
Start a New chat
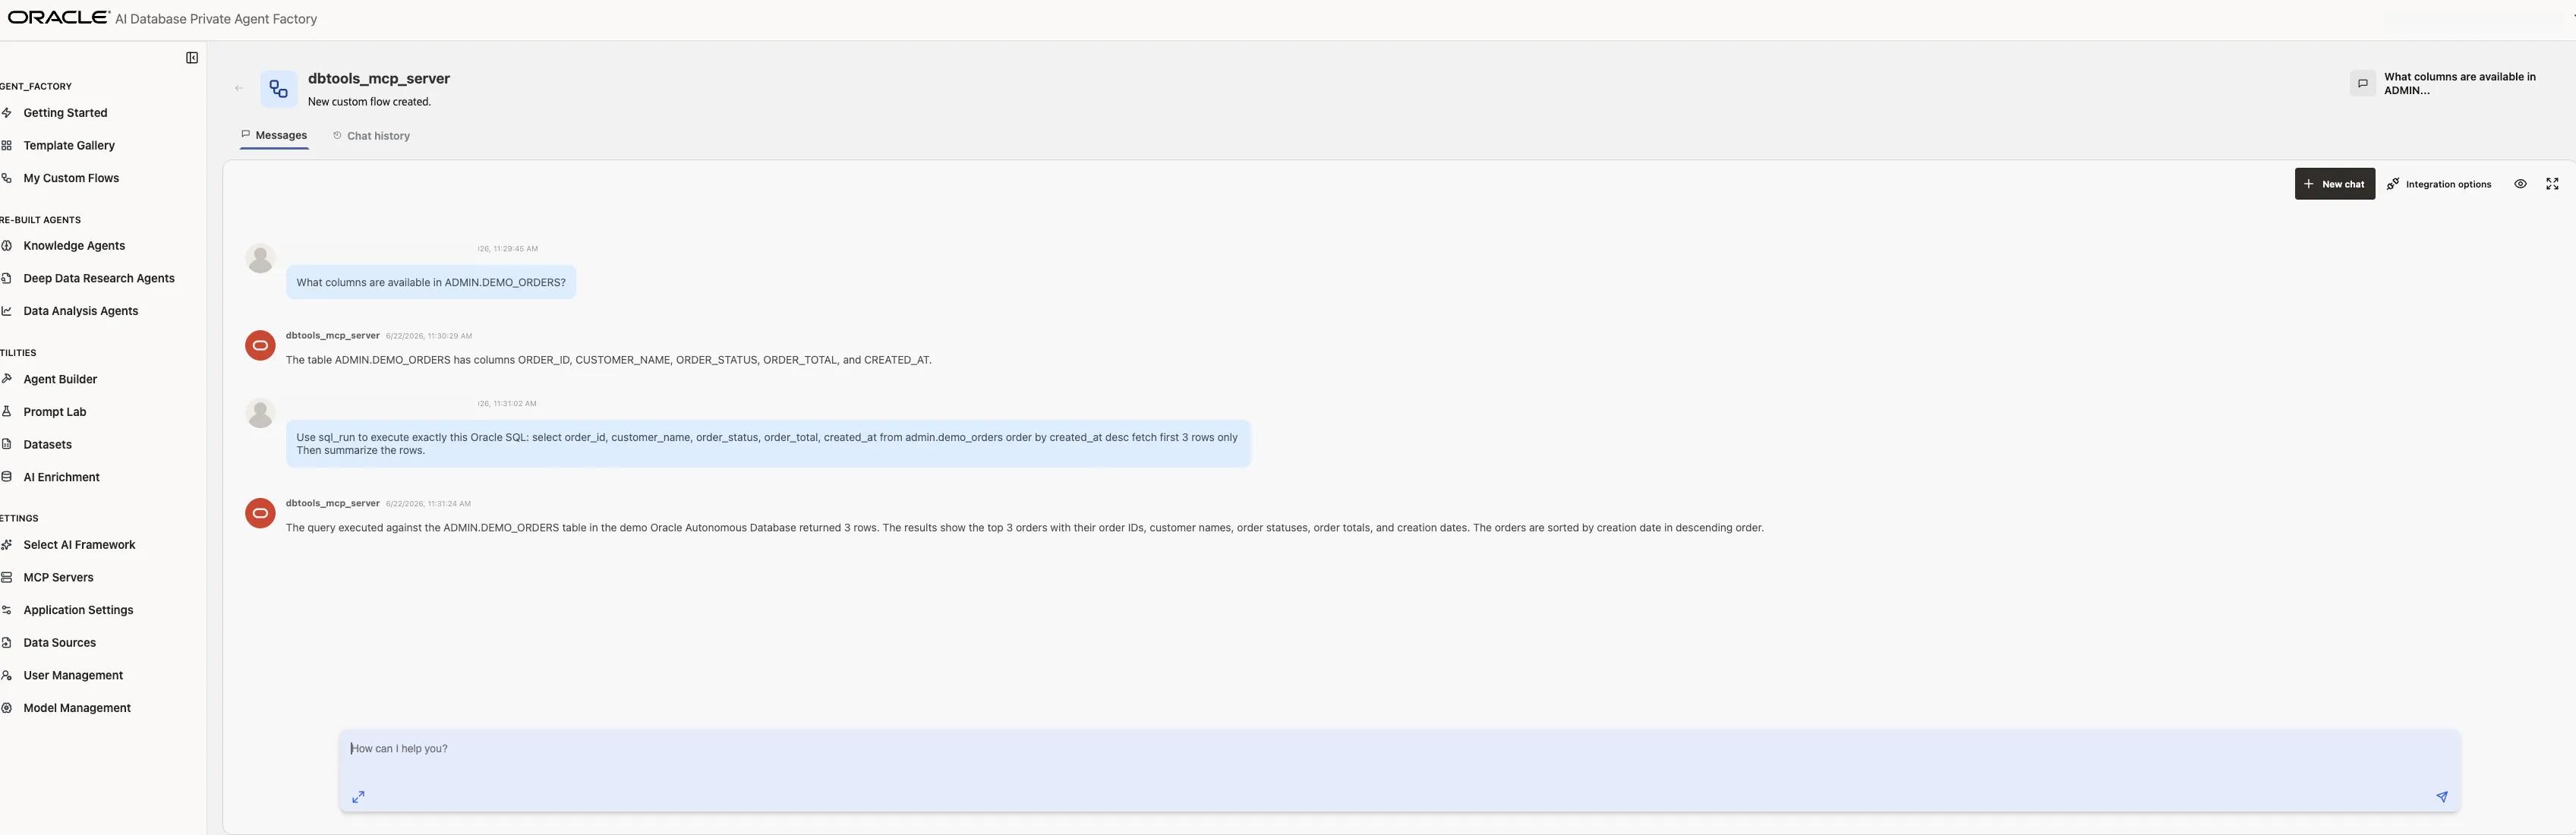click(2334, 184)
